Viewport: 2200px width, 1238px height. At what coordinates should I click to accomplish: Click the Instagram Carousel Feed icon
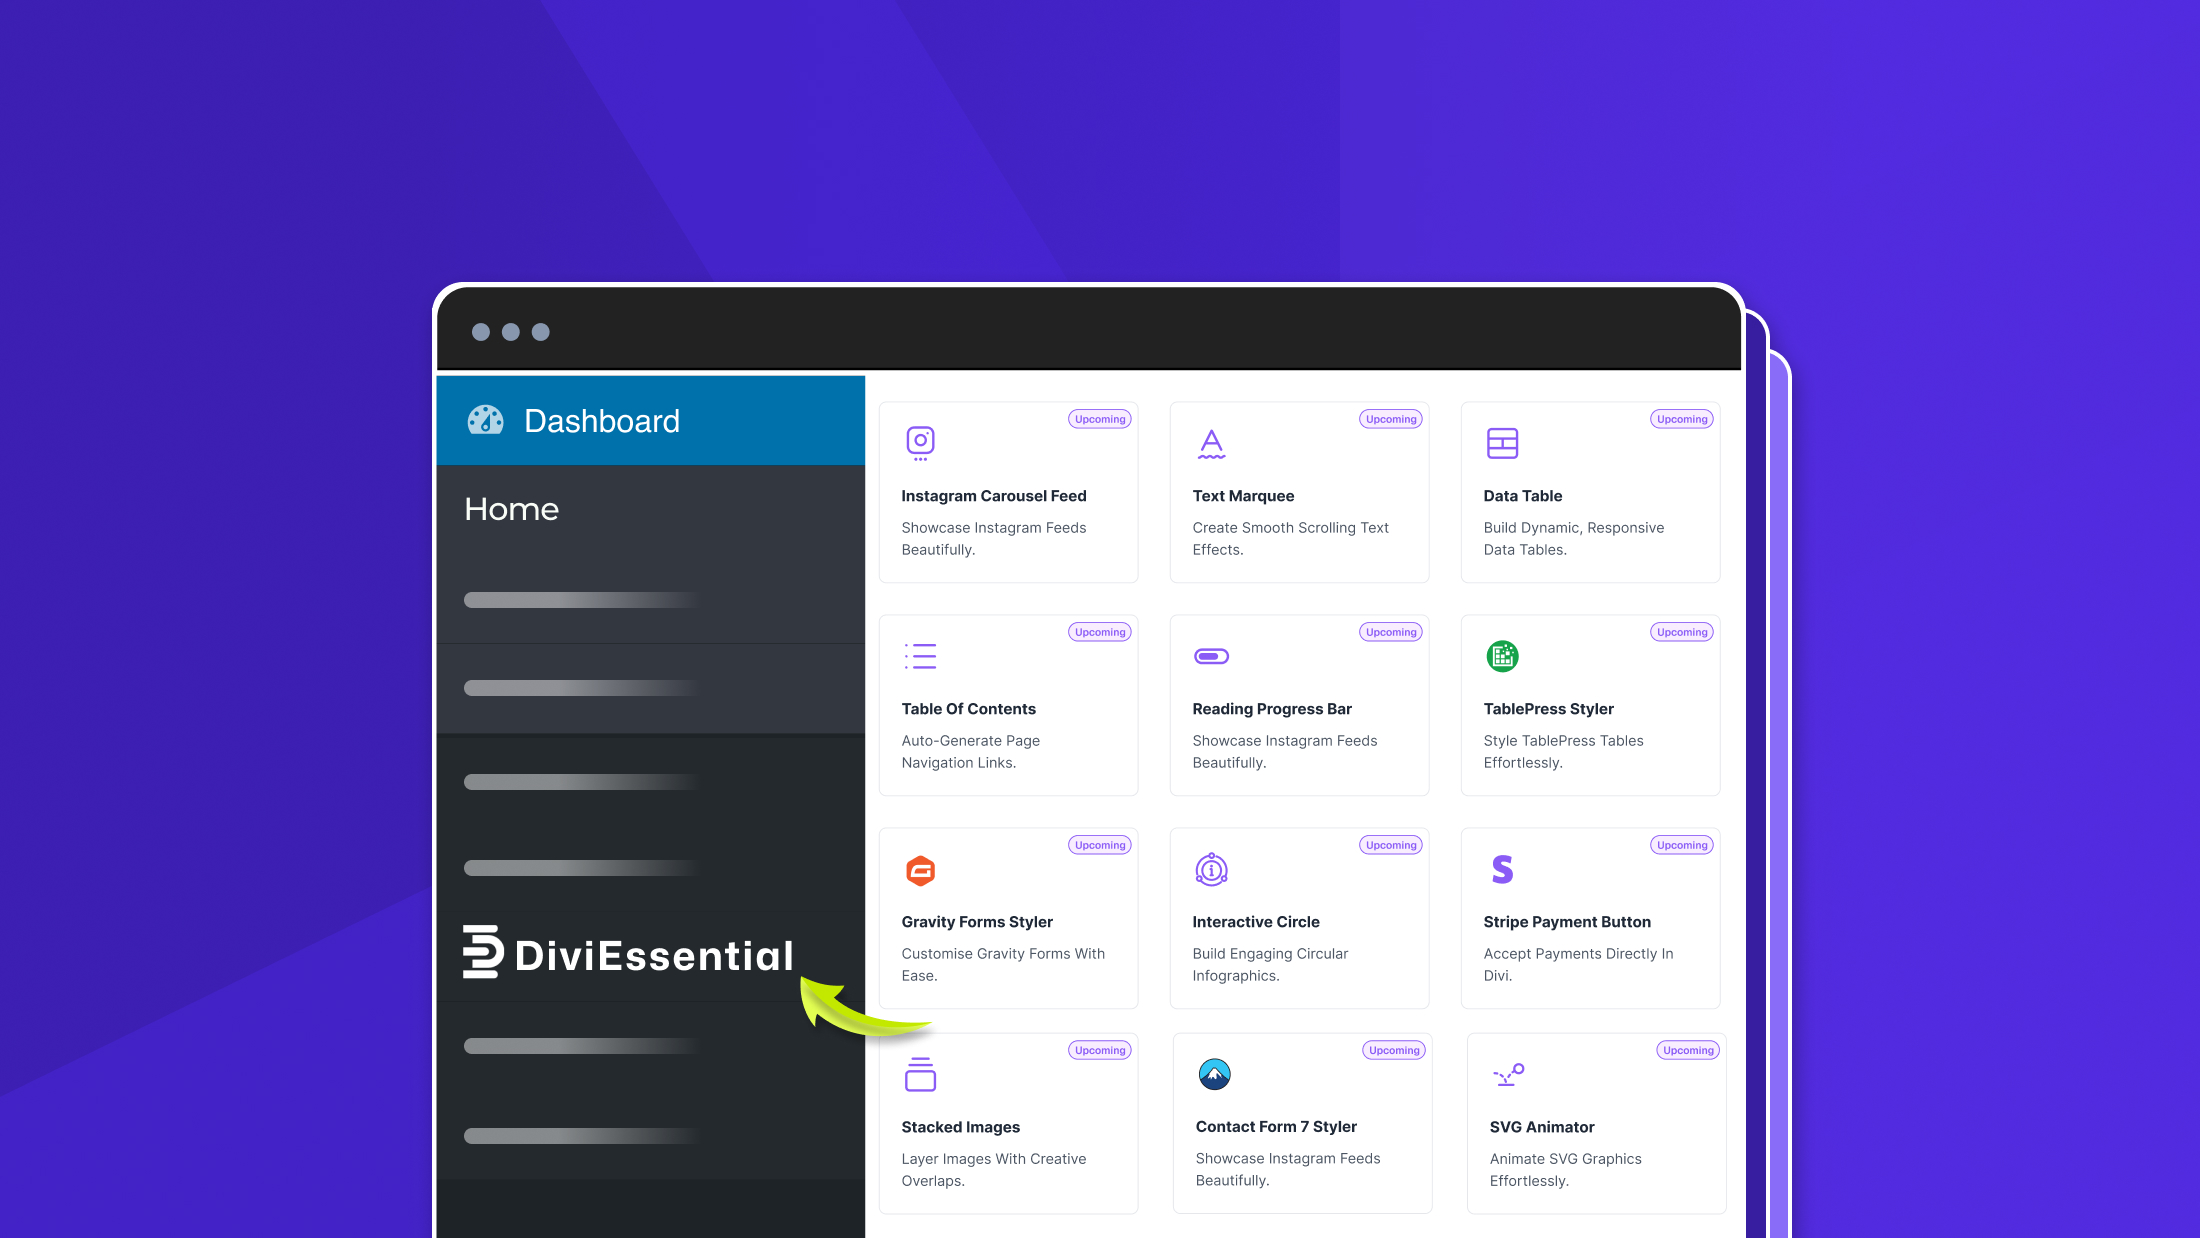pyautogui.click(x=920, y=443)
